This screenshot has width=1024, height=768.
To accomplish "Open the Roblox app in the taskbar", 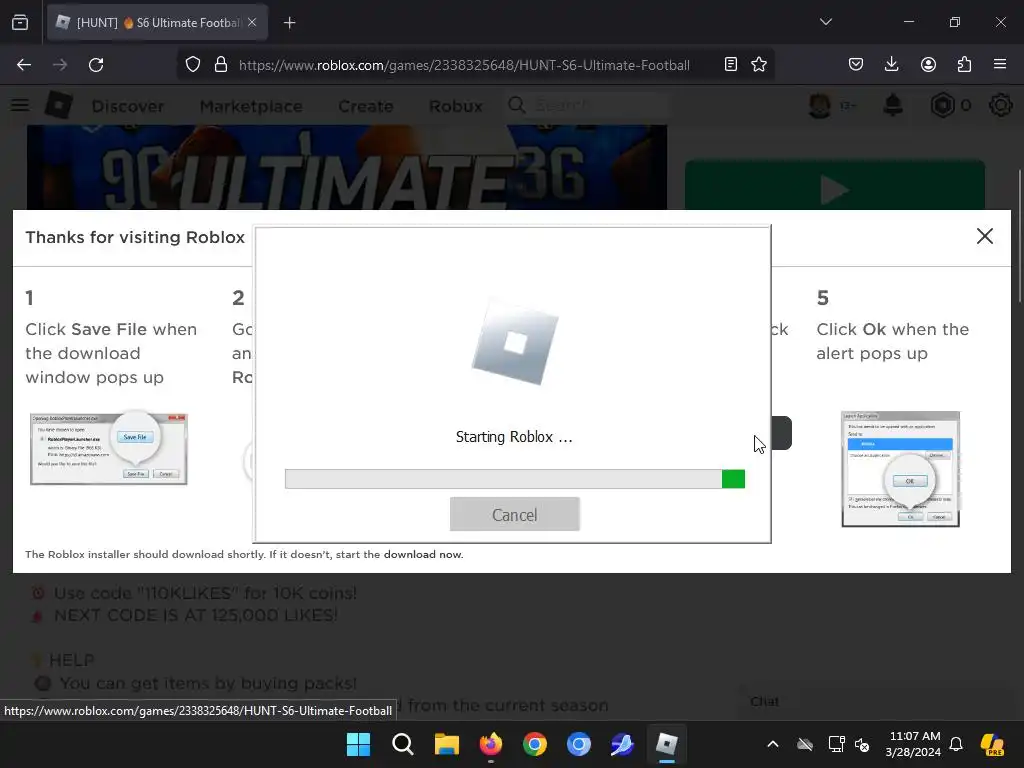I will [x=667, y=744].
